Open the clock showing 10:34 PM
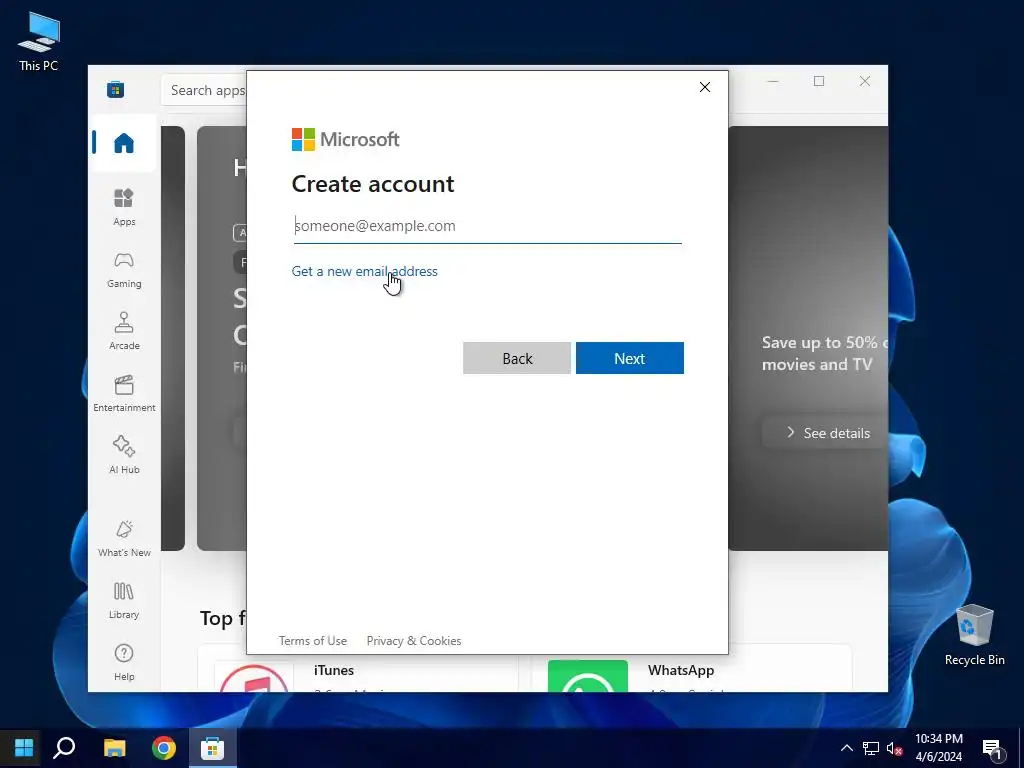The width and height of the screenshot is (1024, 768). 938,748
